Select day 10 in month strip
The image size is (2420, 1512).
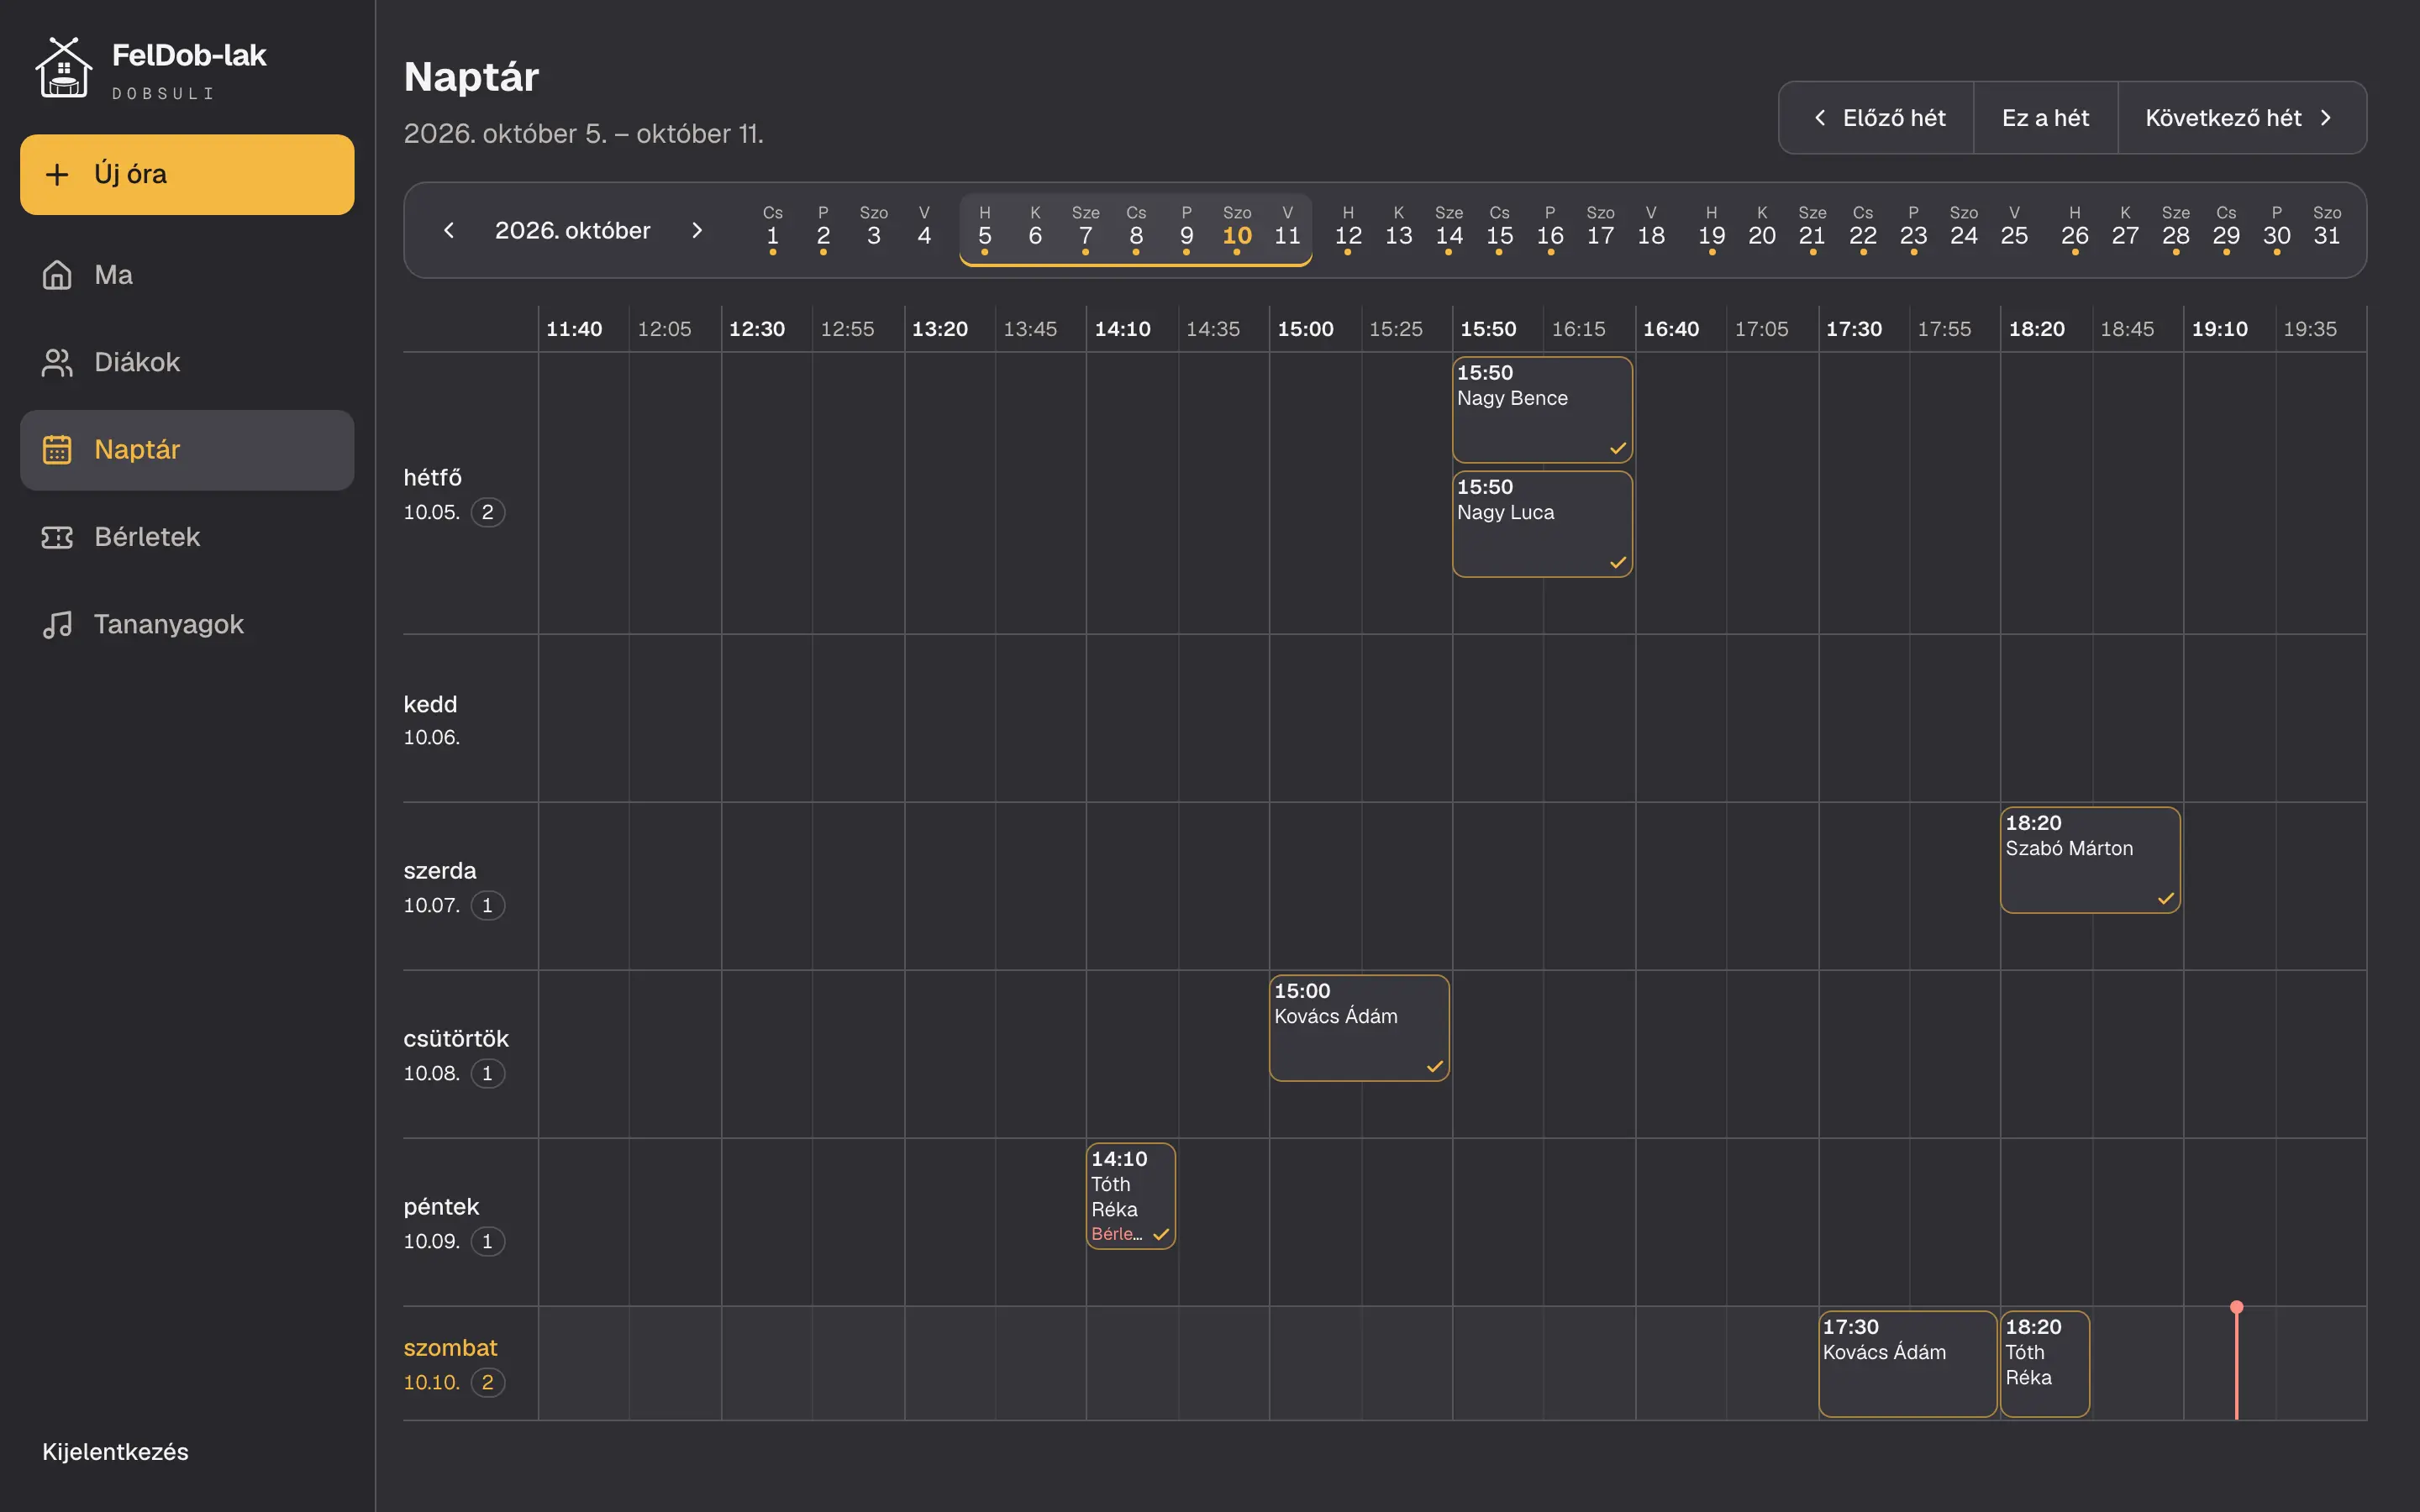(x=1237, y=229)
